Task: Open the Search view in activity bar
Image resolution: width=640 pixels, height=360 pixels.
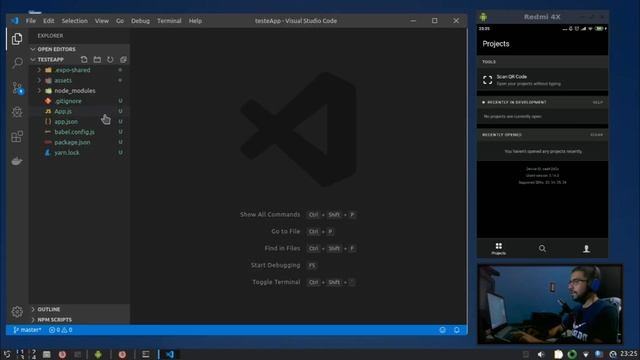Action: point(17,63)
